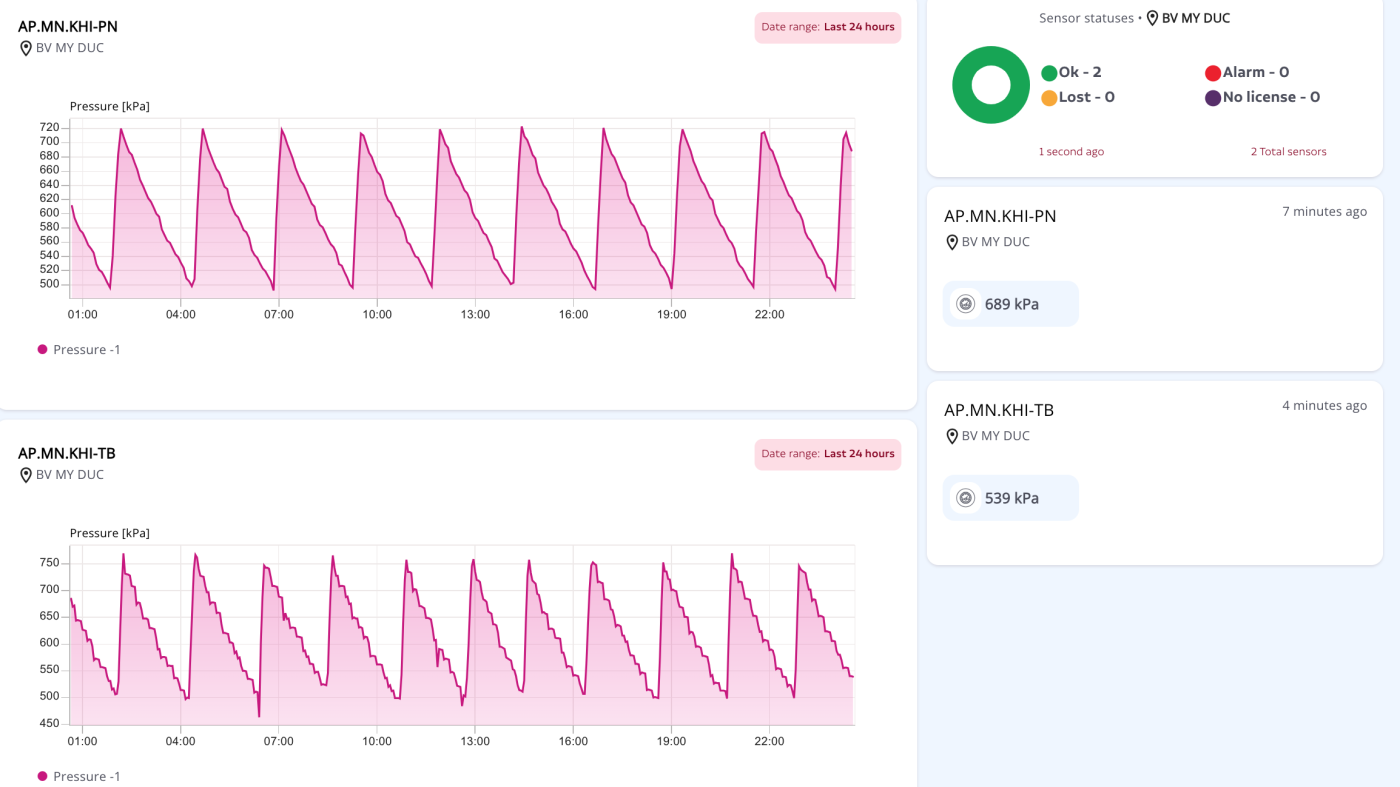
Task: Click the 539 kPa reading badge
Action: [1011, 498]
